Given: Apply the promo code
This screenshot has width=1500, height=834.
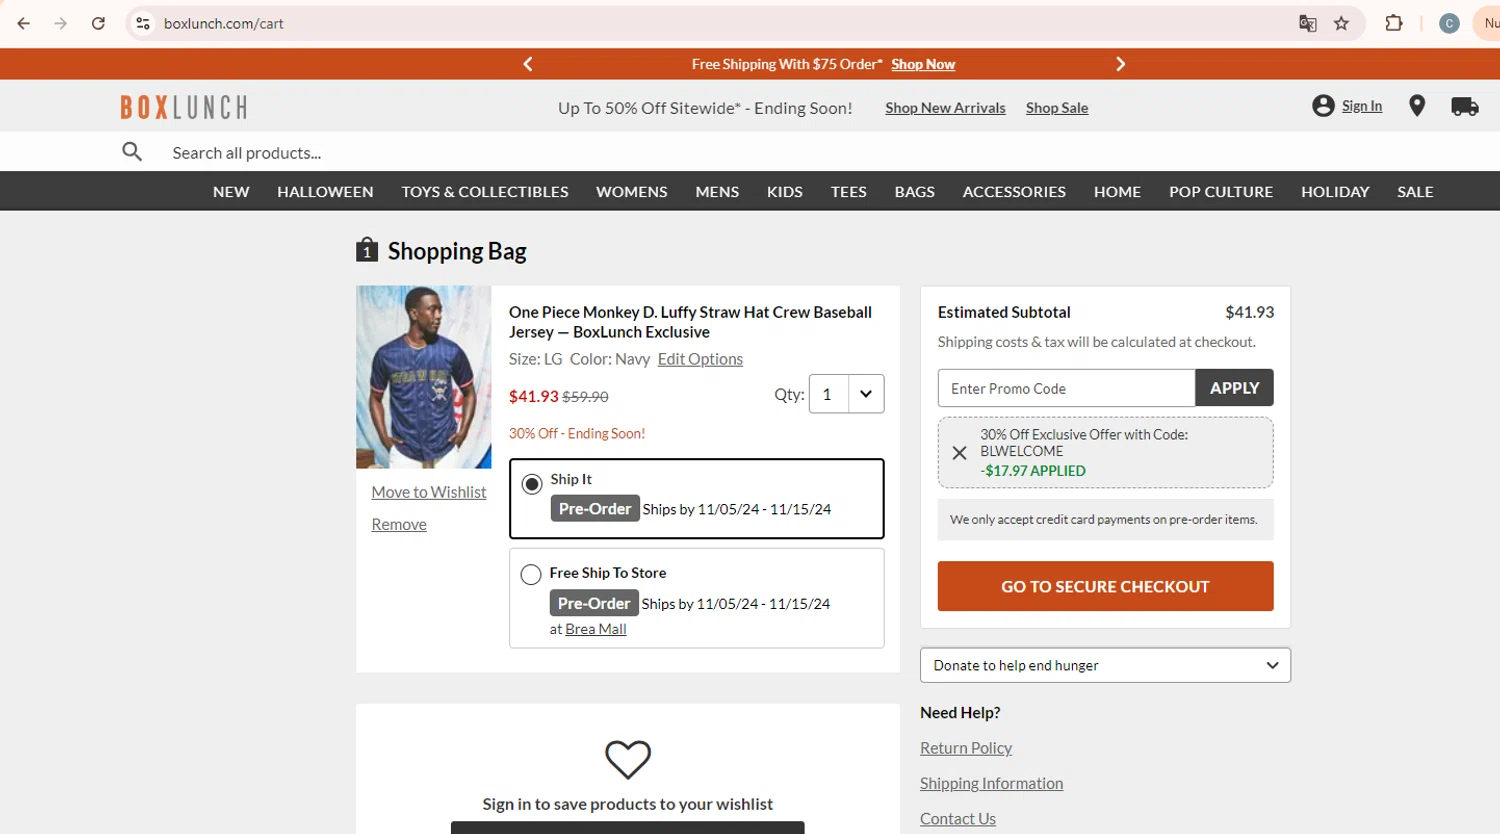Looking at the screenshot, I should click(x=1234, y=388).
